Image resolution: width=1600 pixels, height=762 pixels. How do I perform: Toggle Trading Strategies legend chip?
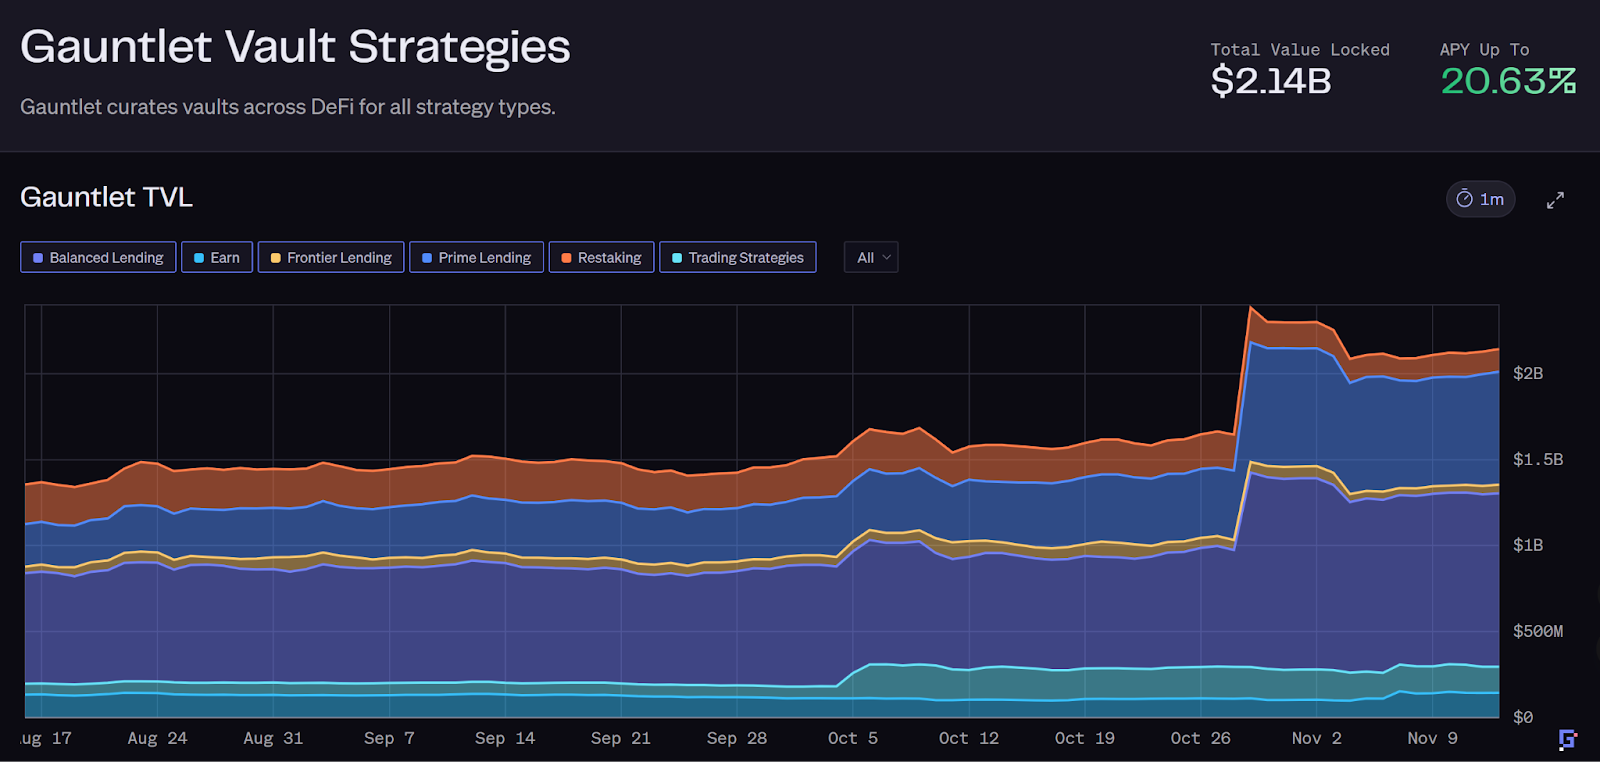(738, 257)
